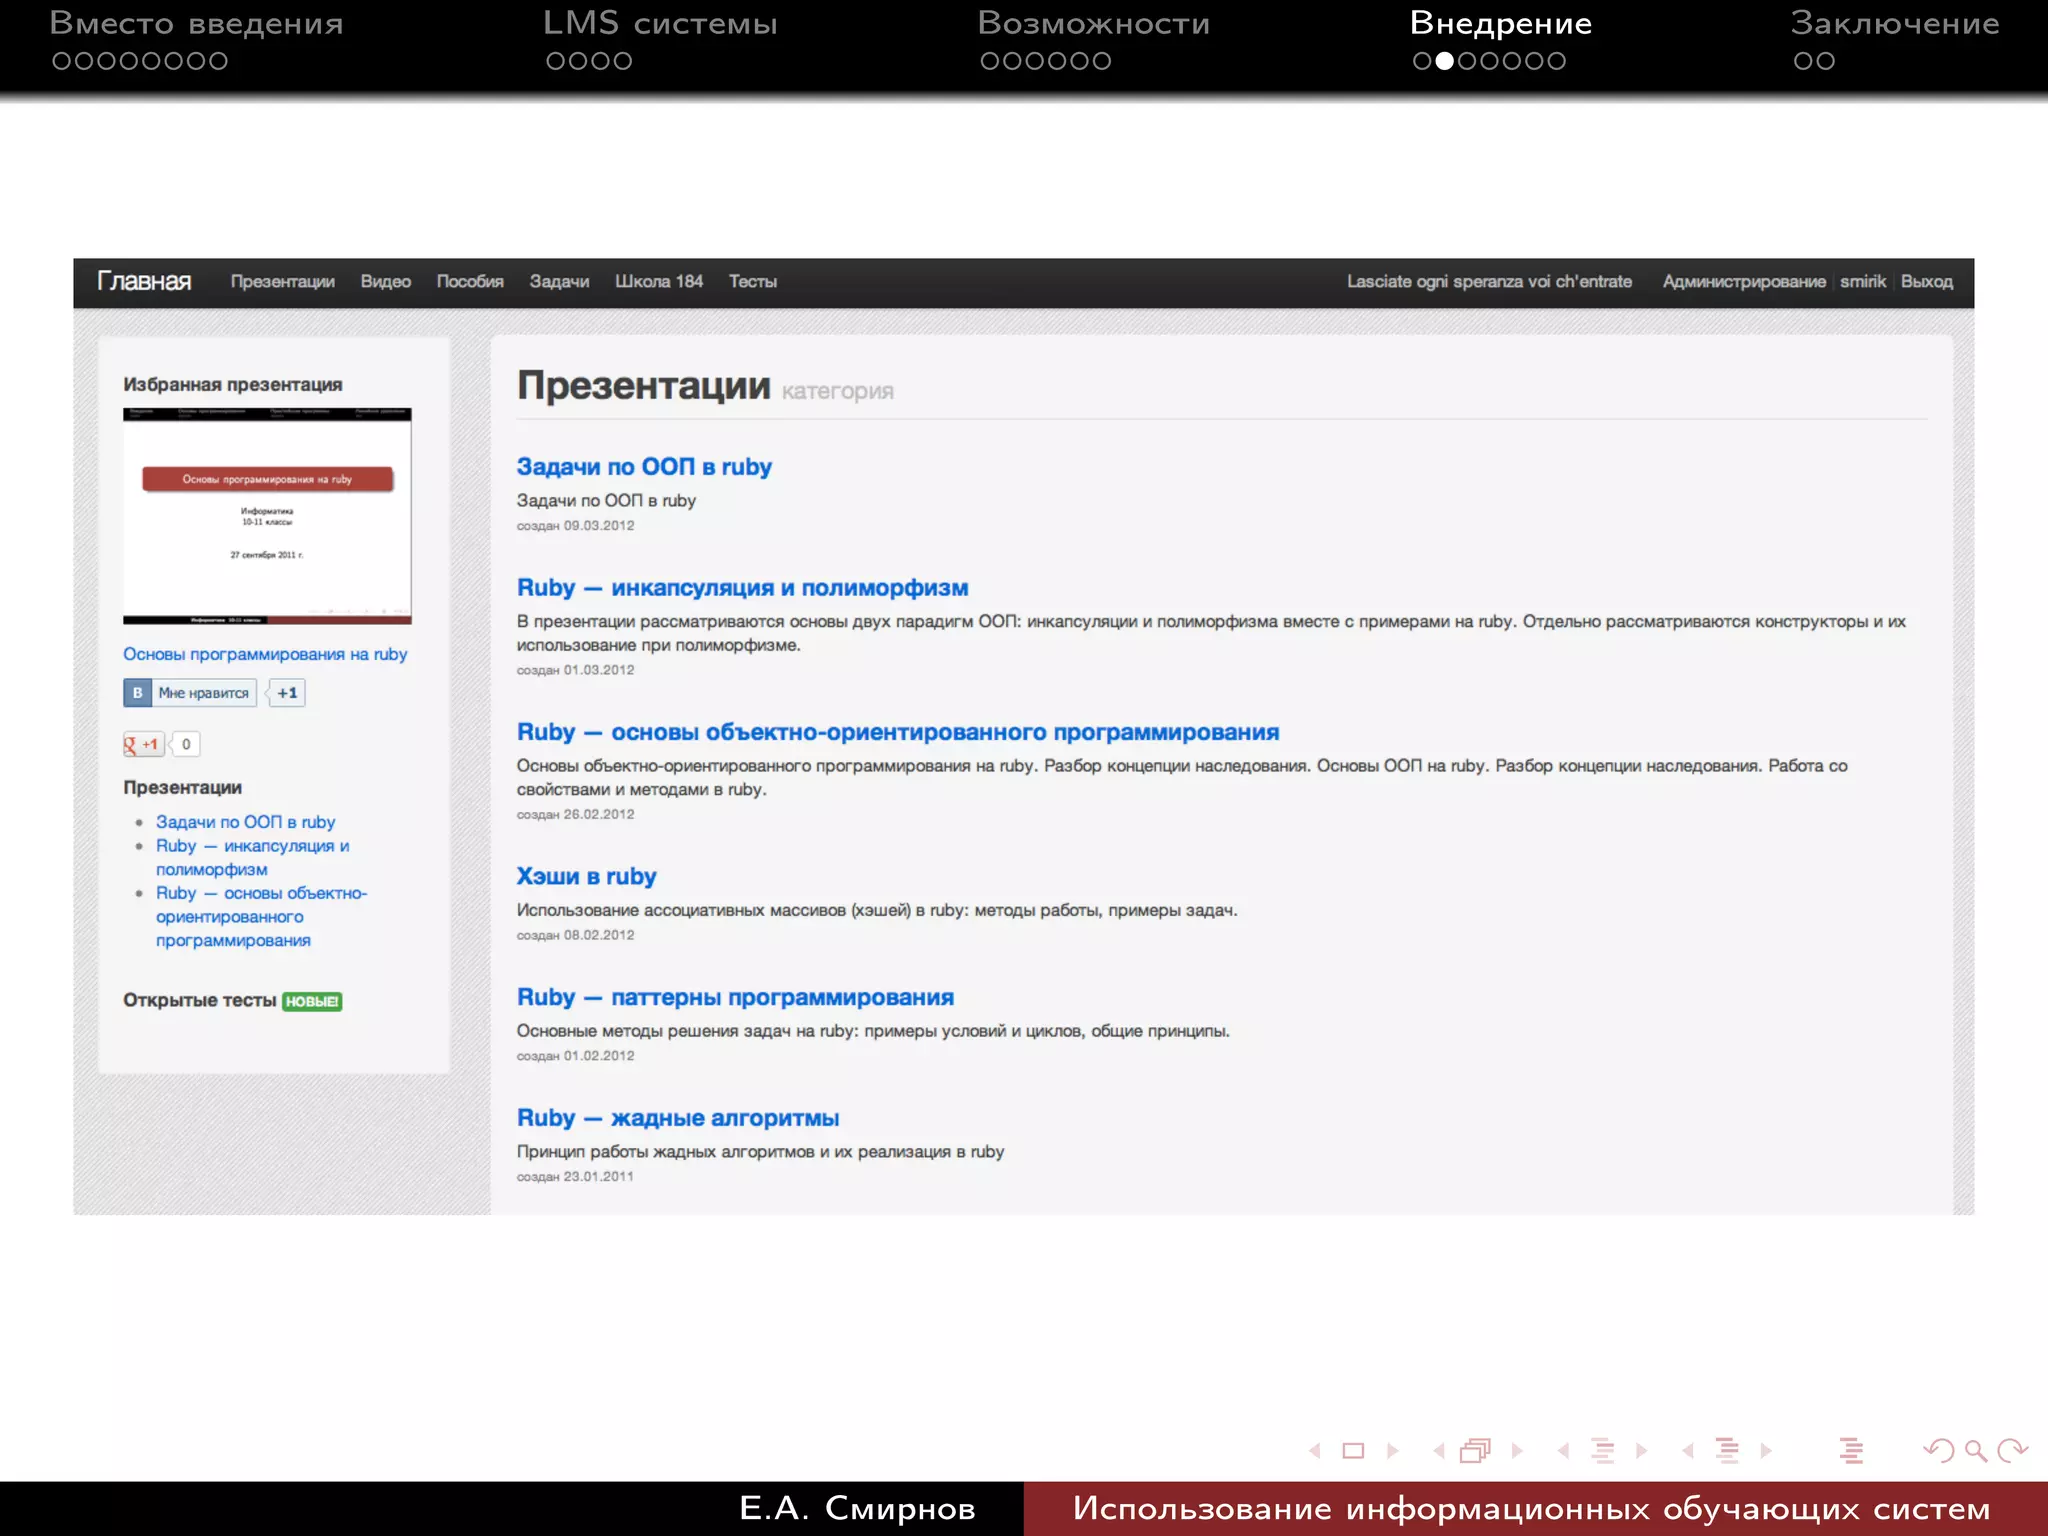Click the VK 'B' logo icon
The height and width of the screenshot is (1536, 2048).
(x=137, y=693)
